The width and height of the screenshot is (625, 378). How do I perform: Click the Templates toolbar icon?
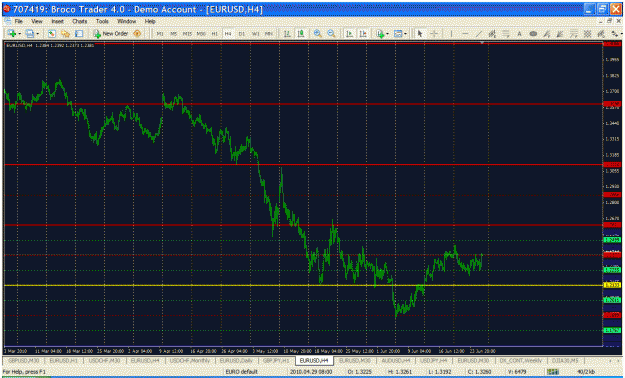(398, 34)
